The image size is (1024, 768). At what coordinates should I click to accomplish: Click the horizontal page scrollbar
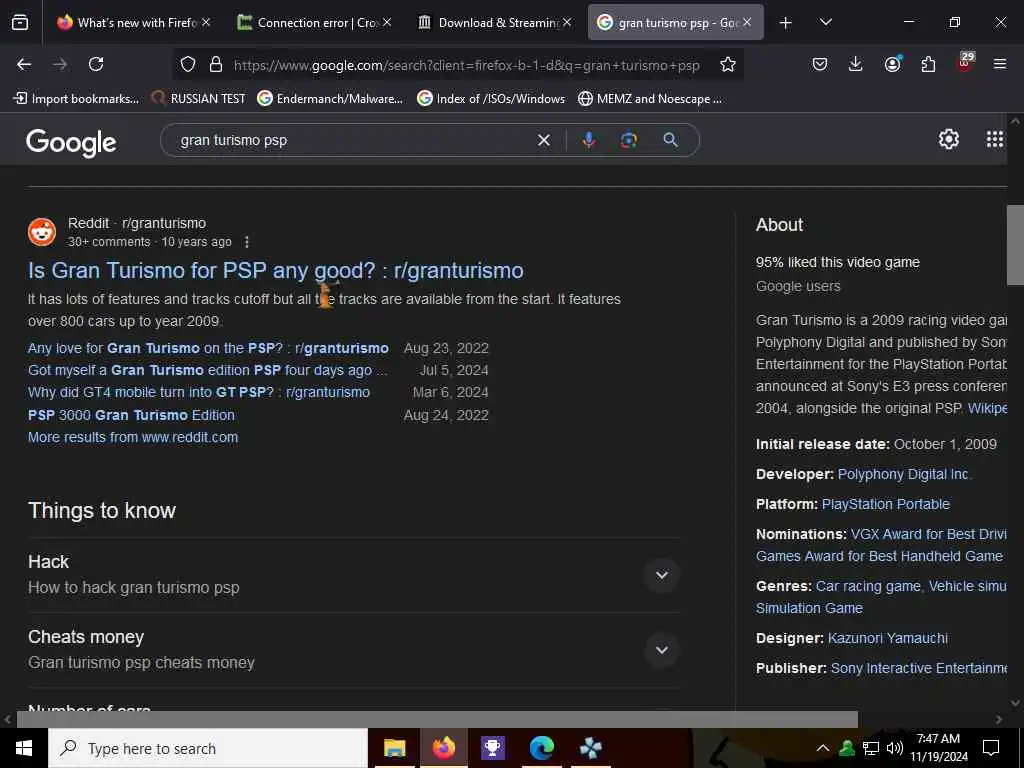[x=436, y=719]
